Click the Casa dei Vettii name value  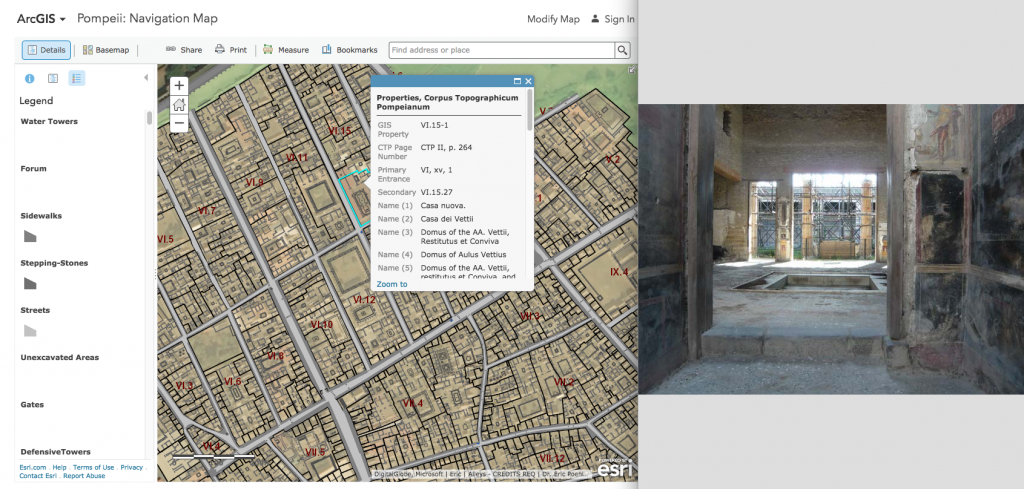click(x=447, y=219)
